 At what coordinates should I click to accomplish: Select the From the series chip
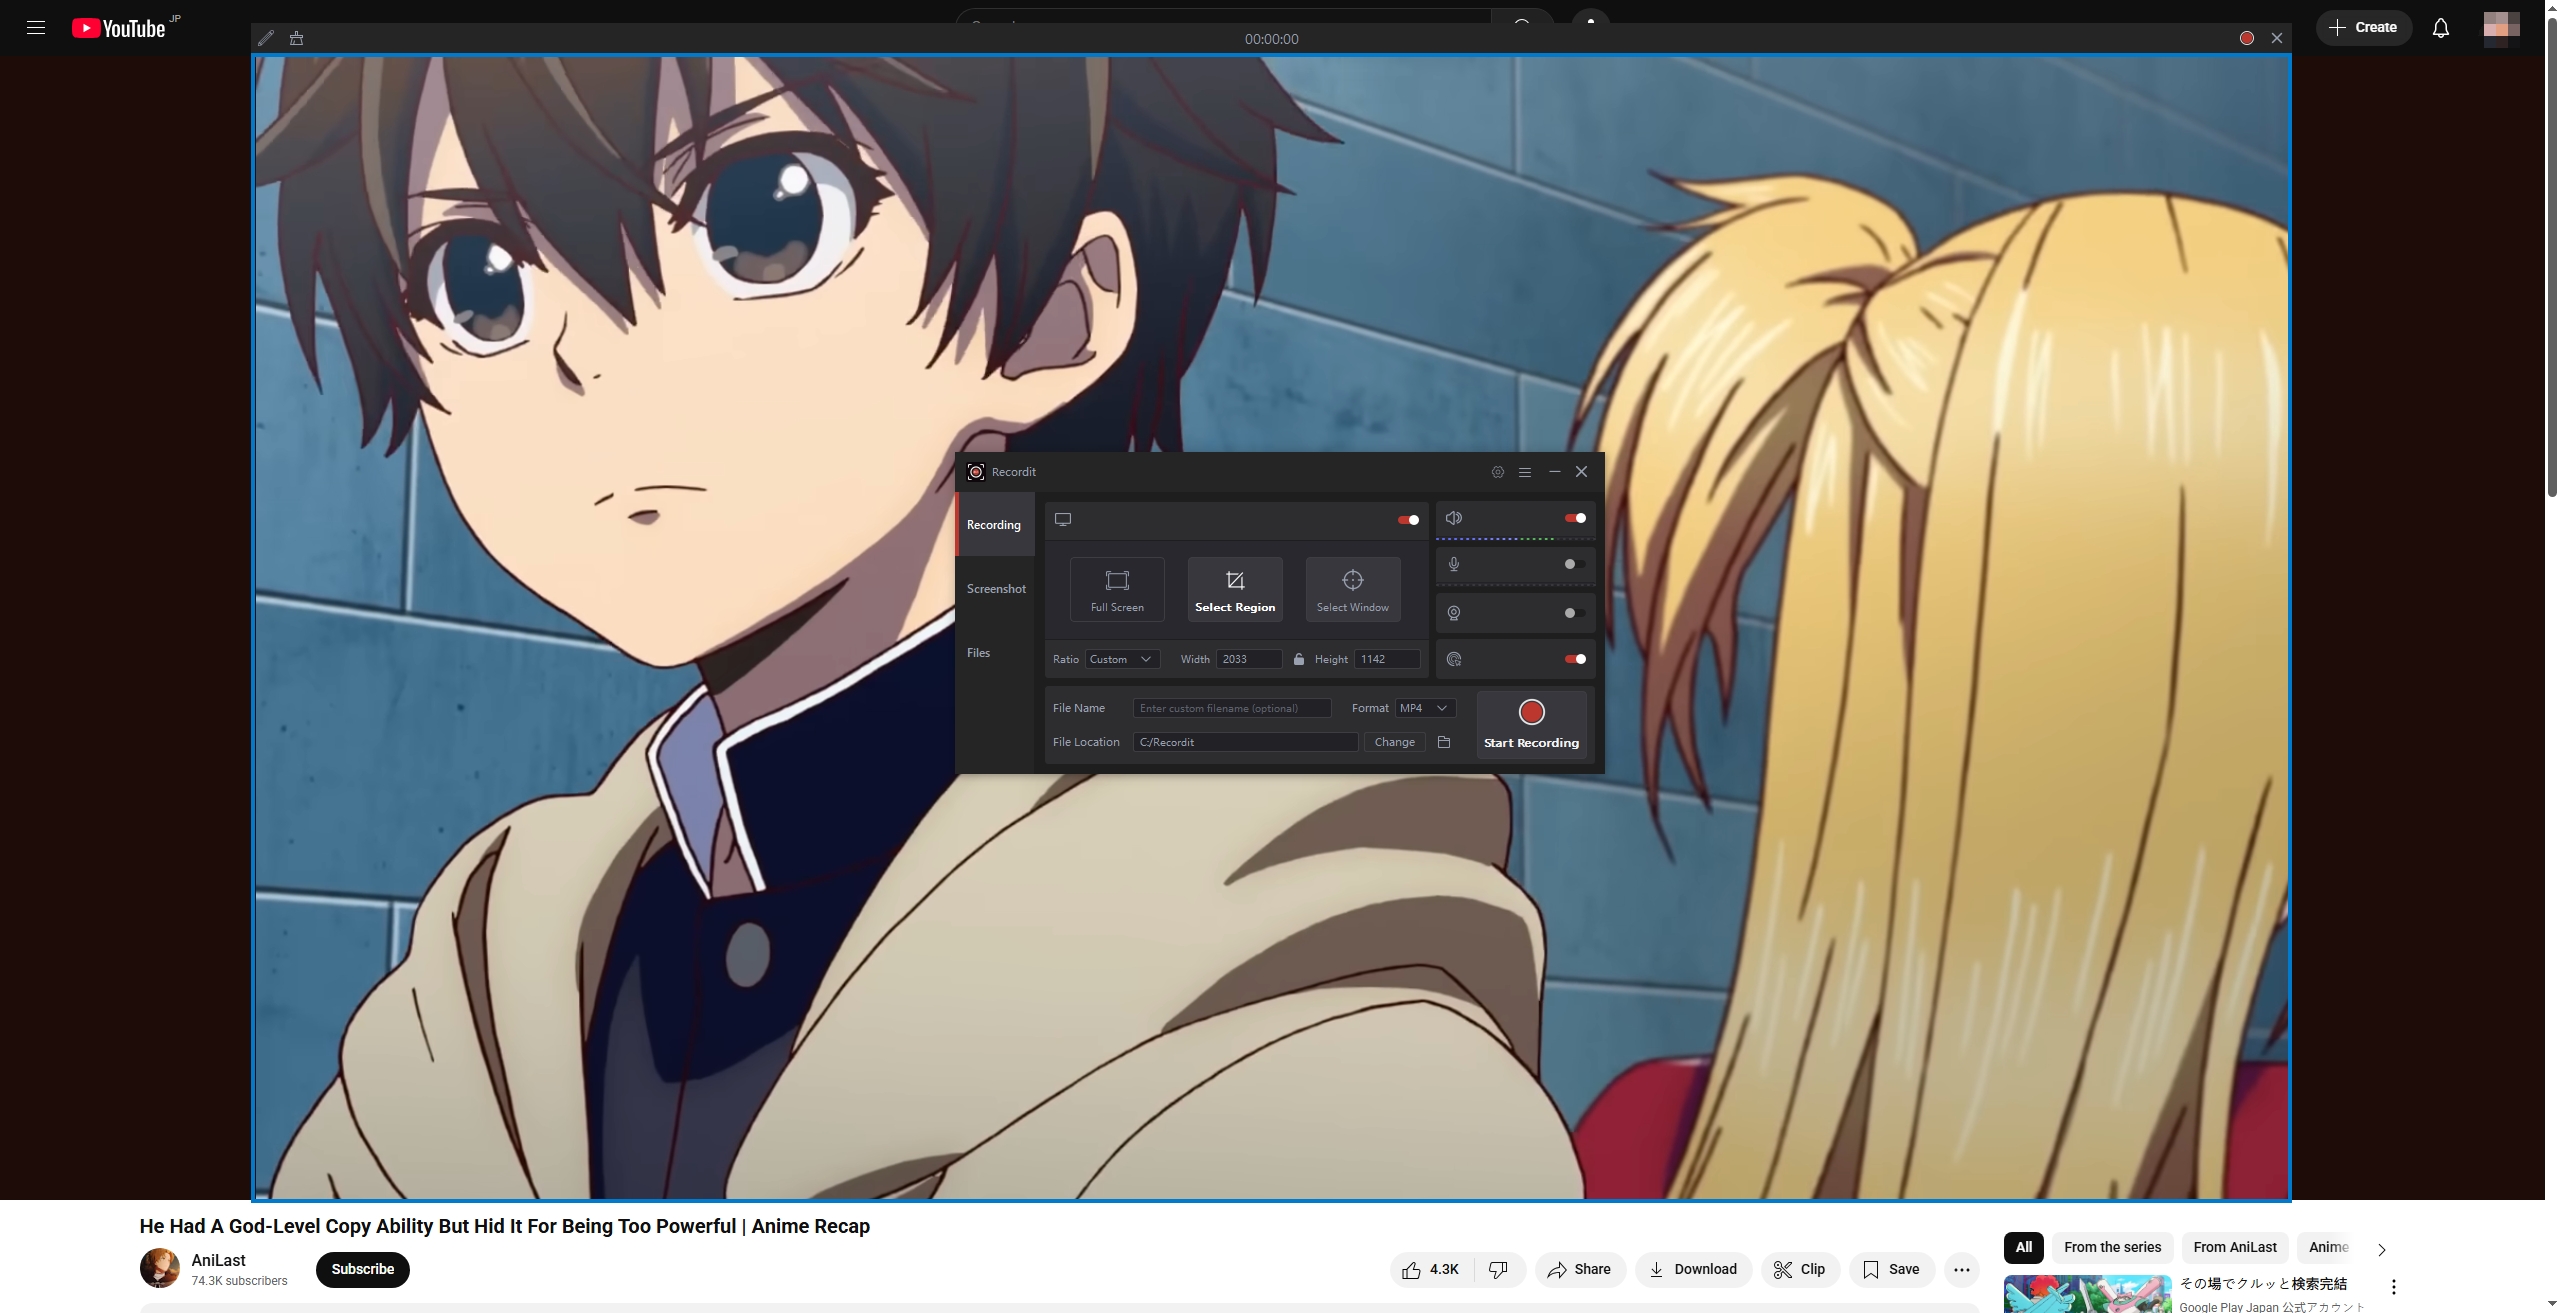pyautogui.click(x=2112, y=1247)
